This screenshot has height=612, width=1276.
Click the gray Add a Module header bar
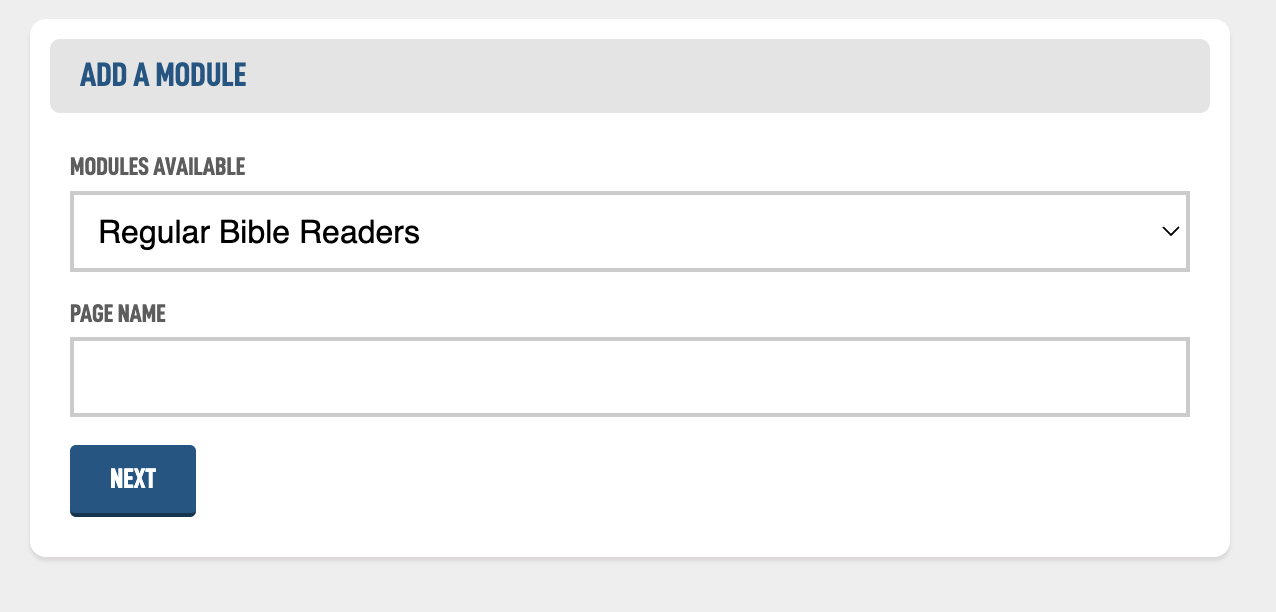(x=700, y=76)
